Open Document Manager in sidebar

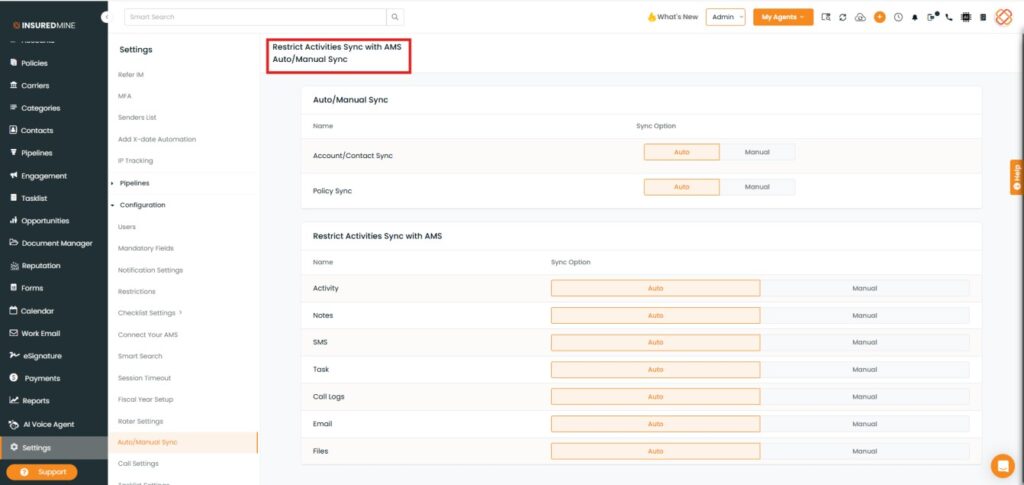click(x=56, y=243)
